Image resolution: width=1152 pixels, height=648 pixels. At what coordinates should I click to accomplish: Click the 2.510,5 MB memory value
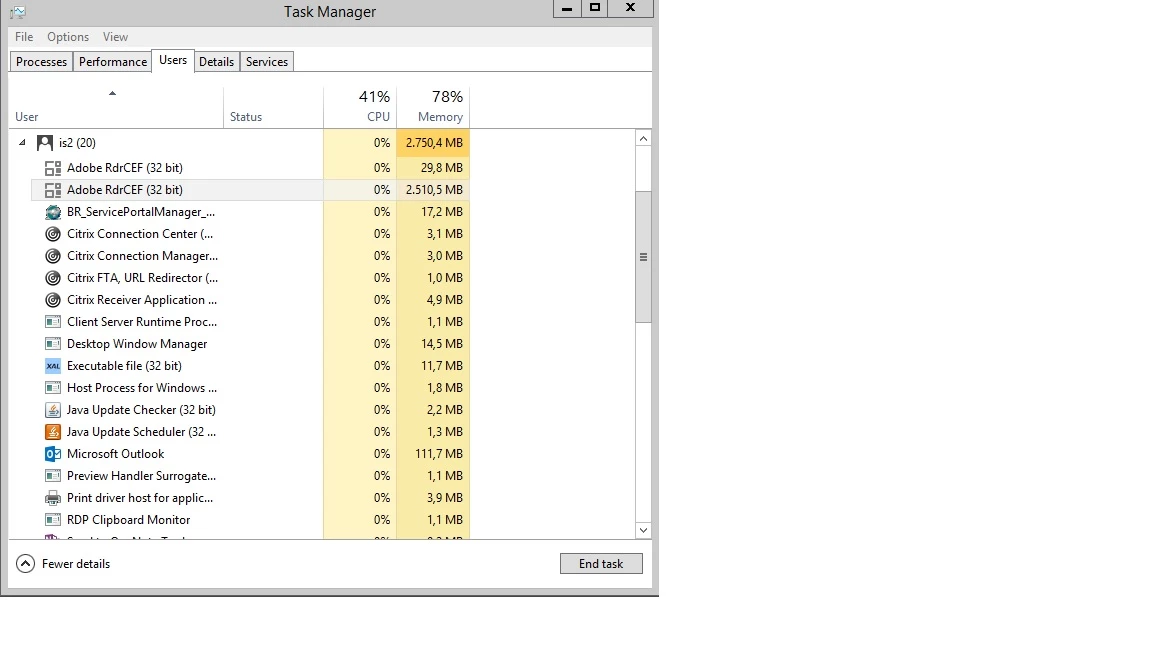pyautogui.click(x=434, y=190)
